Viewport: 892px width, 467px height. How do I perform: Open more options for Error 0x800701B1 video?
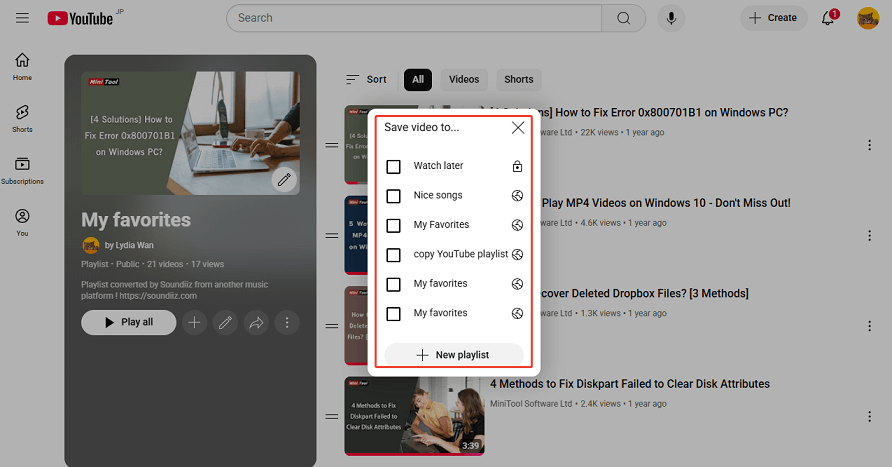point(869,145)
